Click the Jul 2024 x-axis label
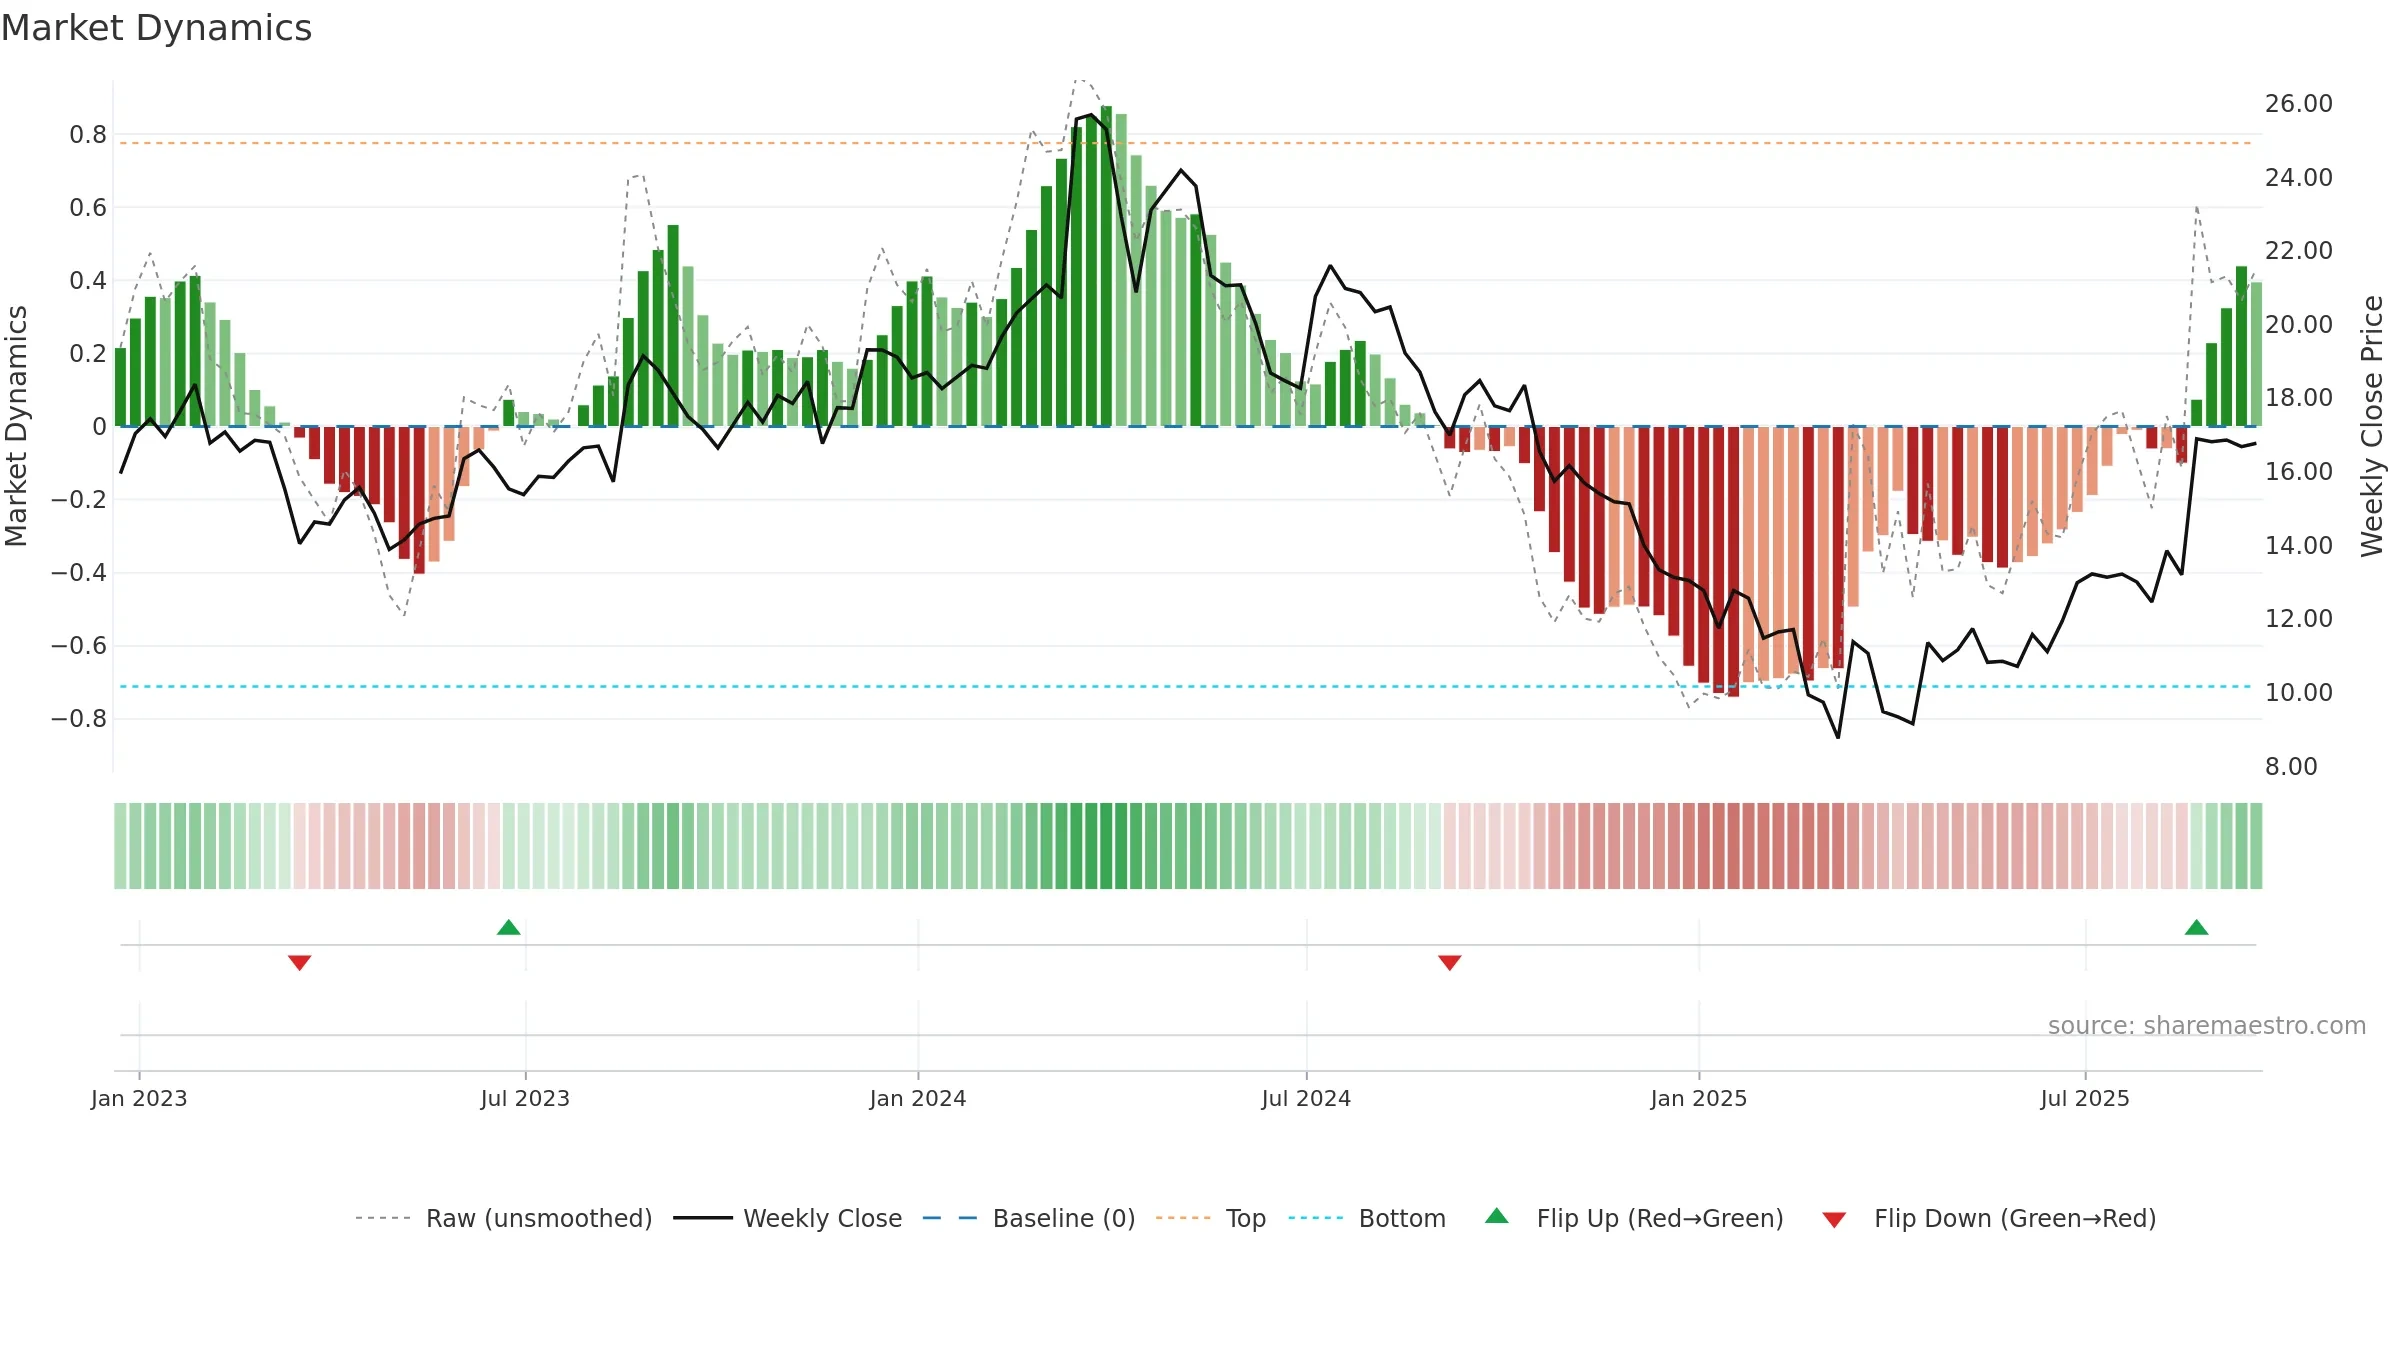 coord(1306,1098)
